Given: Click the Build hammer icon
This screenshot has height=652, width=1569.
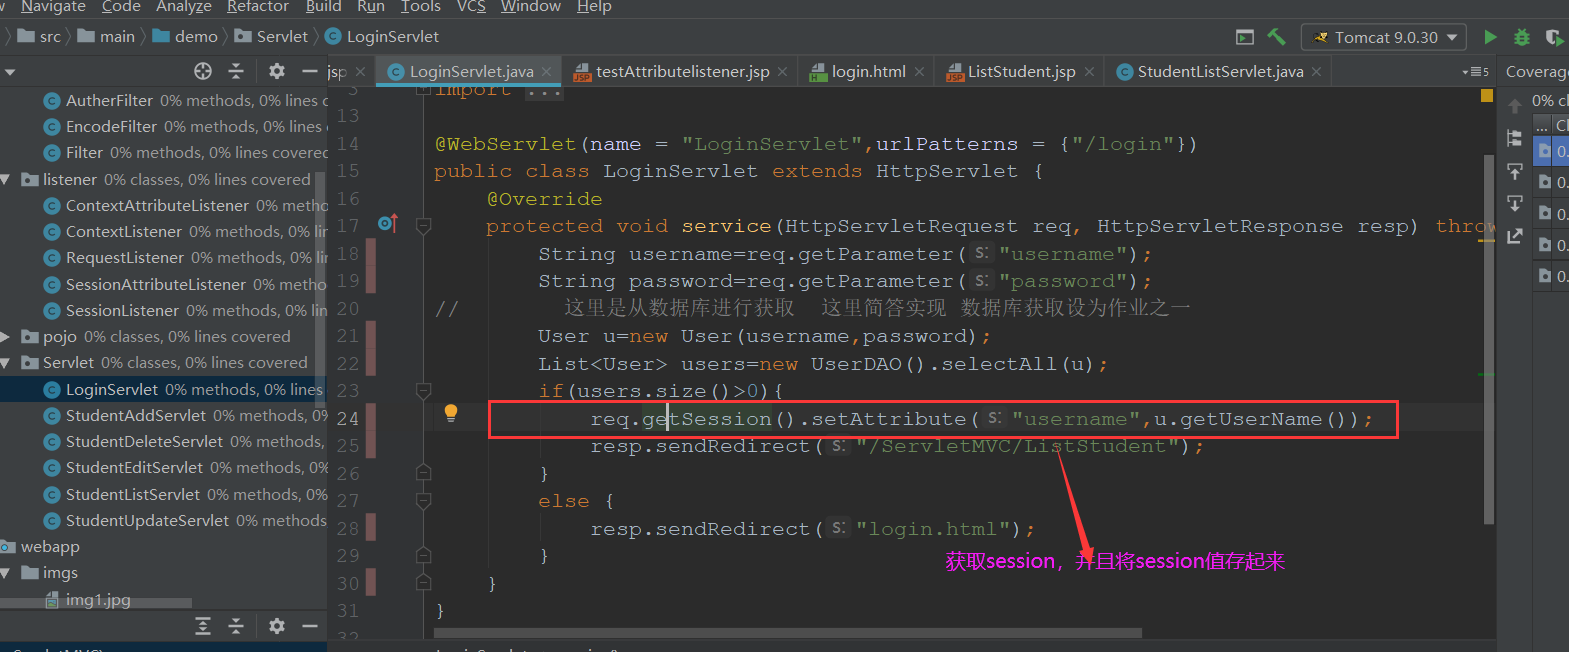Looking at the screenshot, I should [1277, 37].
